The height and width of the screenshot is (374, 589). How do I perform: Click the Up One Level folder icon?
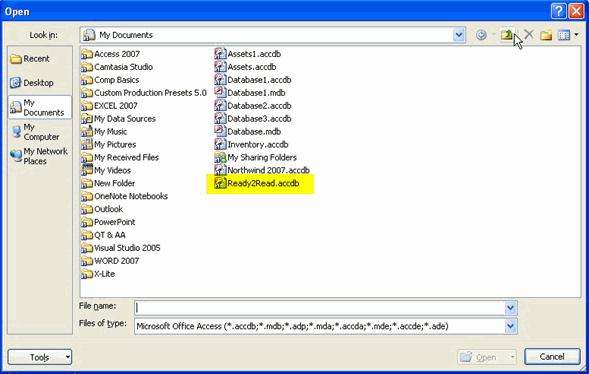(506, 35)
